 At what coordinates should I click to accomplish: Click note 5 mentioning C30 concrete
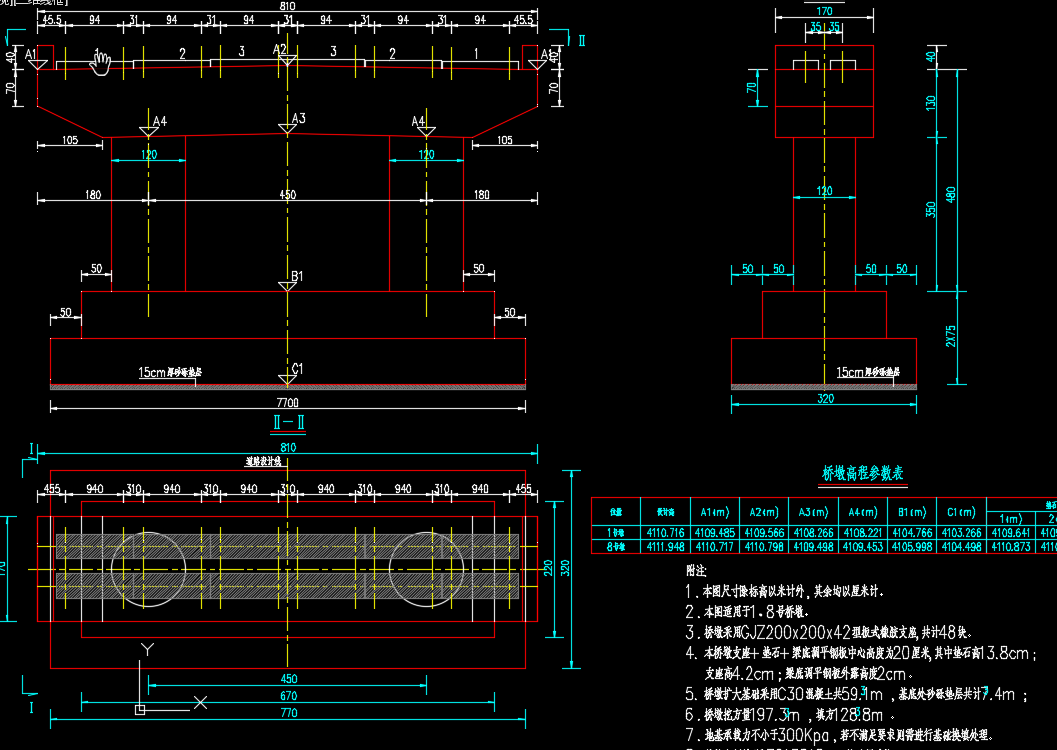pos(856,694)
